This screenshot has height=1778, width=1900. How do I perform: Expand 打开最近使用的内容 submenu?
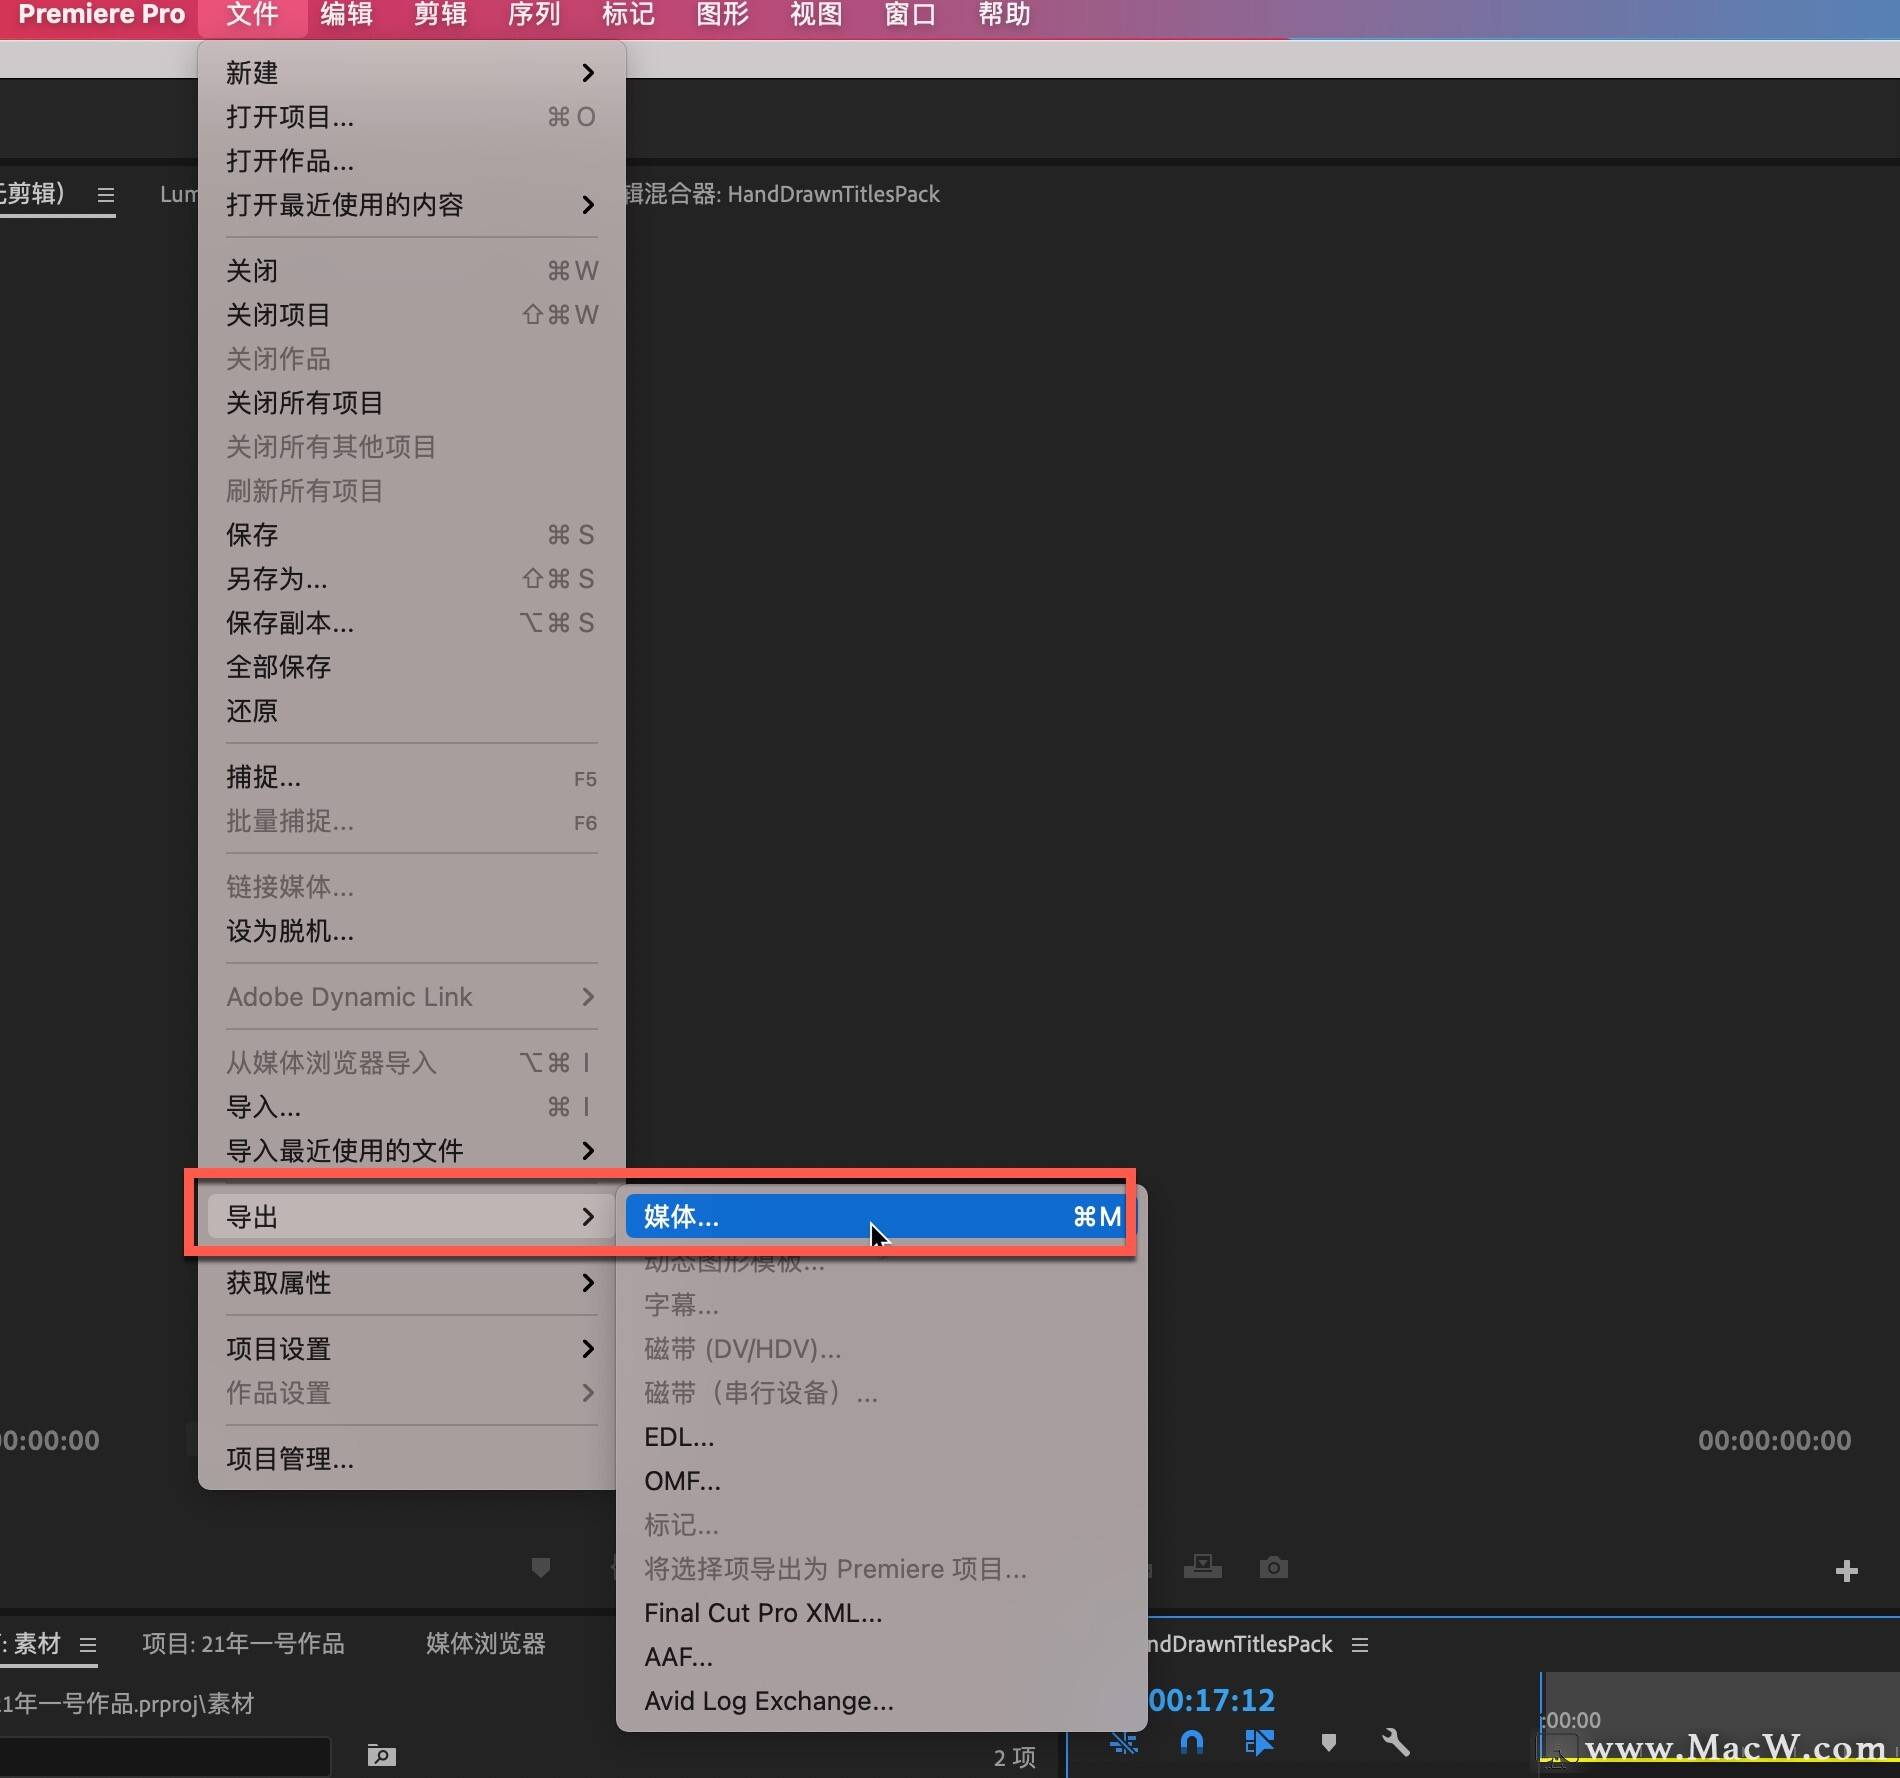410,205
